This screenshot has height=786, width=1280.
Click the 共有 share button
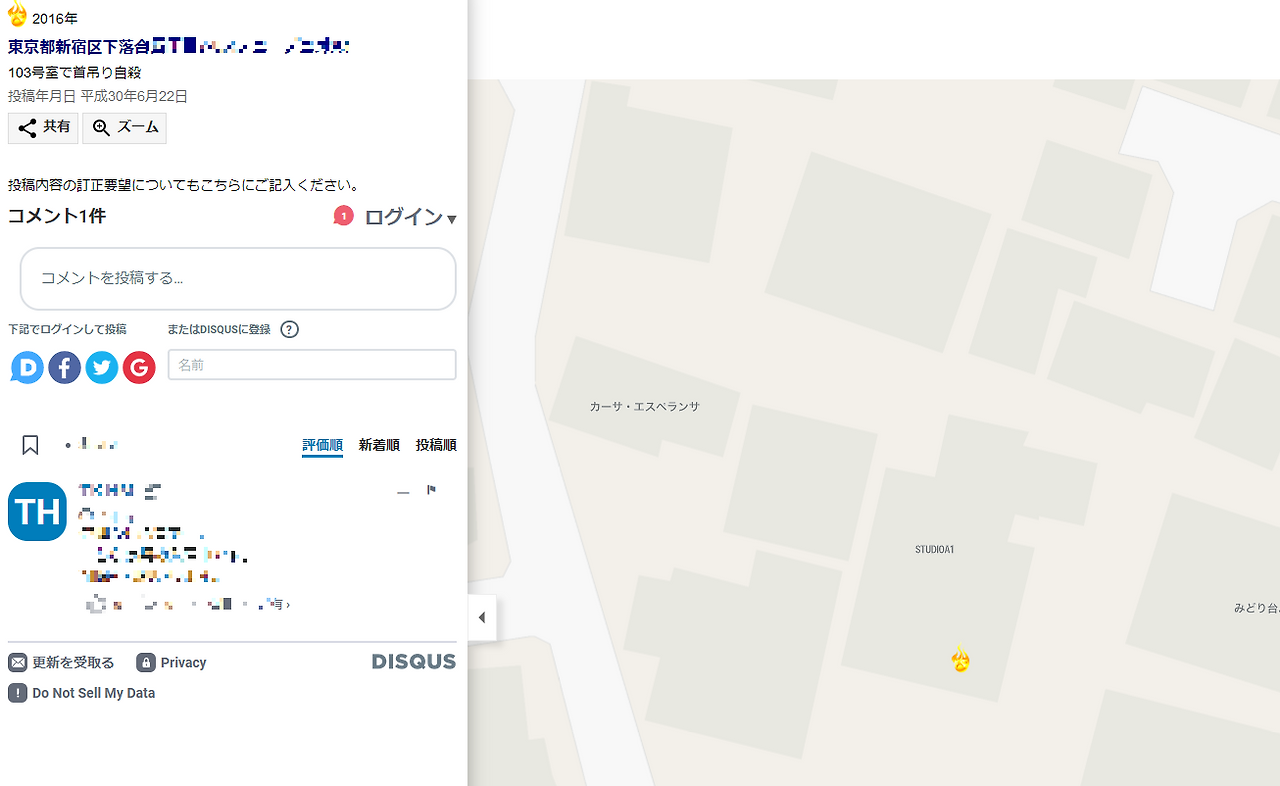tap(42, 127)
